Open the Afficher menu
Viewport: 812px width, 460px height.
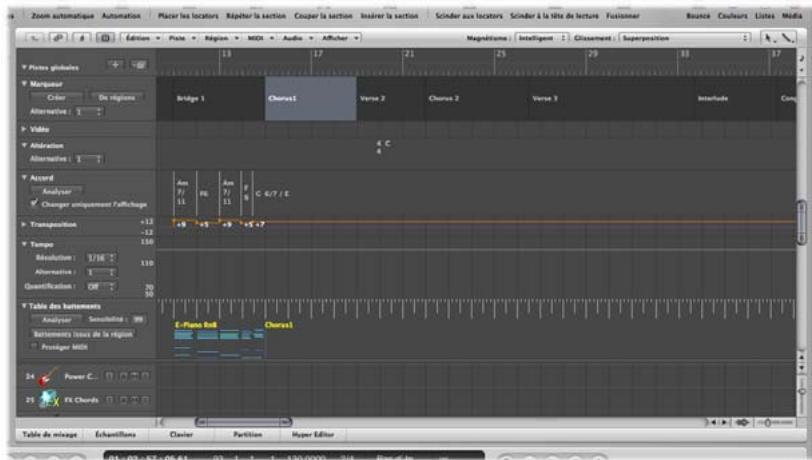click(340, 38)
